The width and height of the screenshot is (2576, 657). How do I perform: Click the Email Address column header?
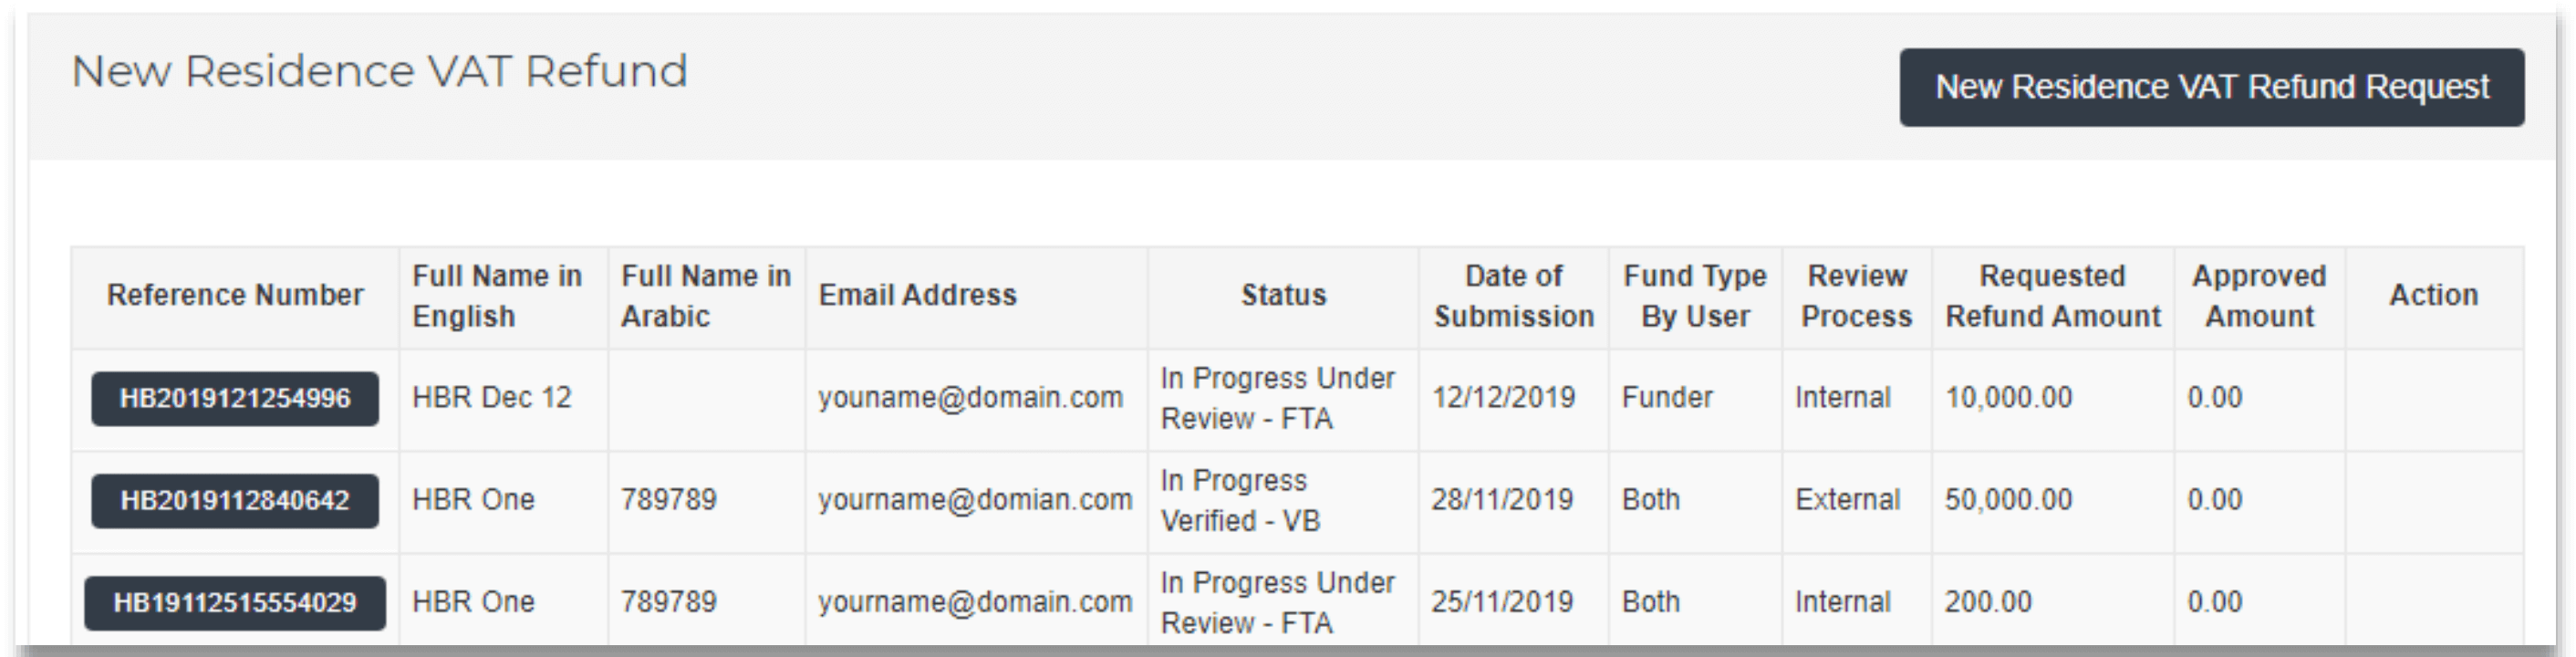(917, 295)
